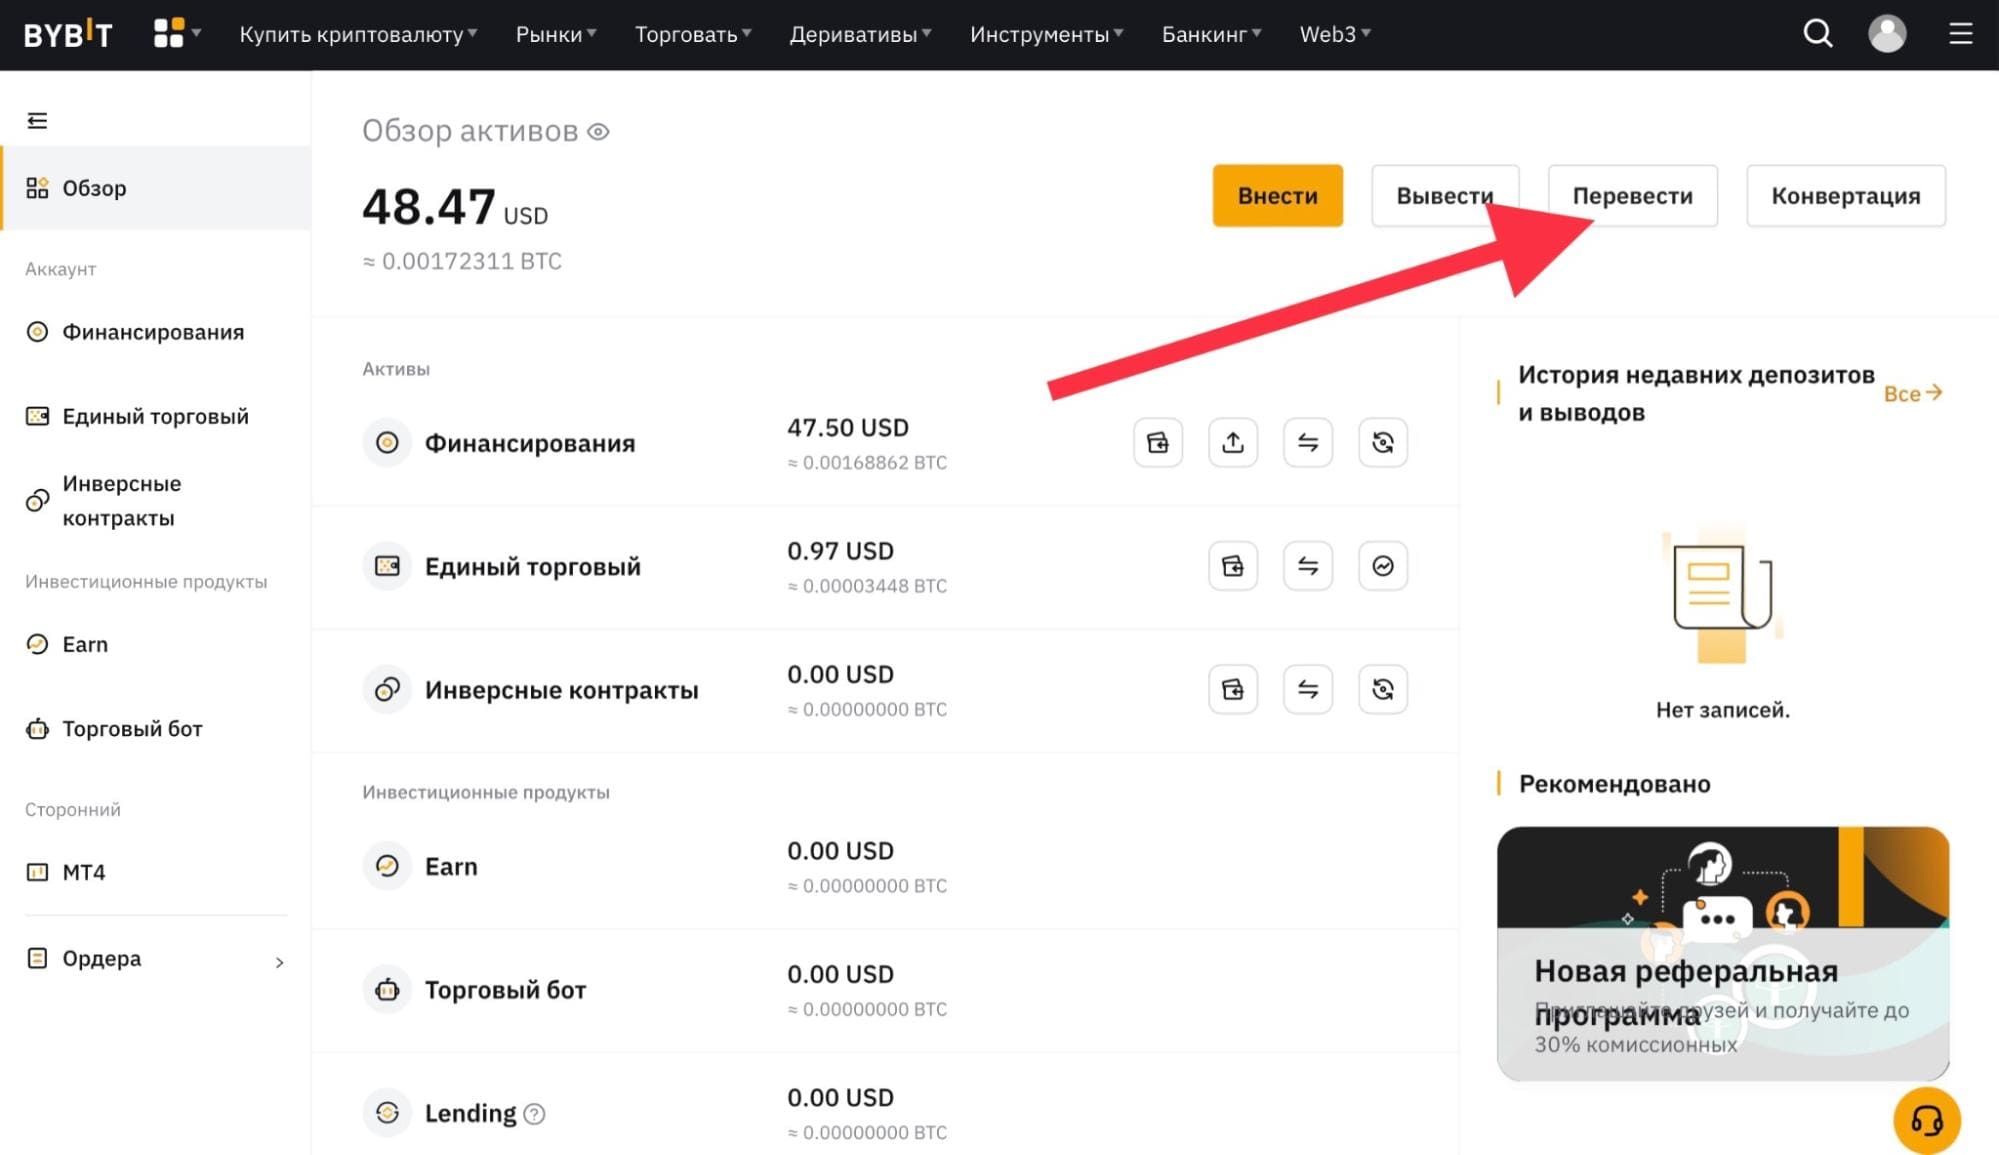The image size is (1999, 1155).
Task: Click the Конвертация button
Action: pos(1846,196)
